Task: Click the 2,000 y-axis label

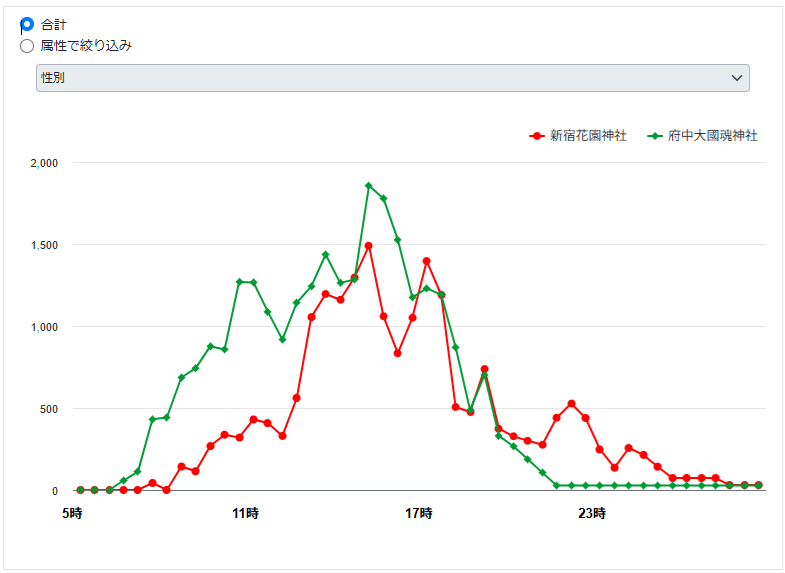Action: click(45, 163)
